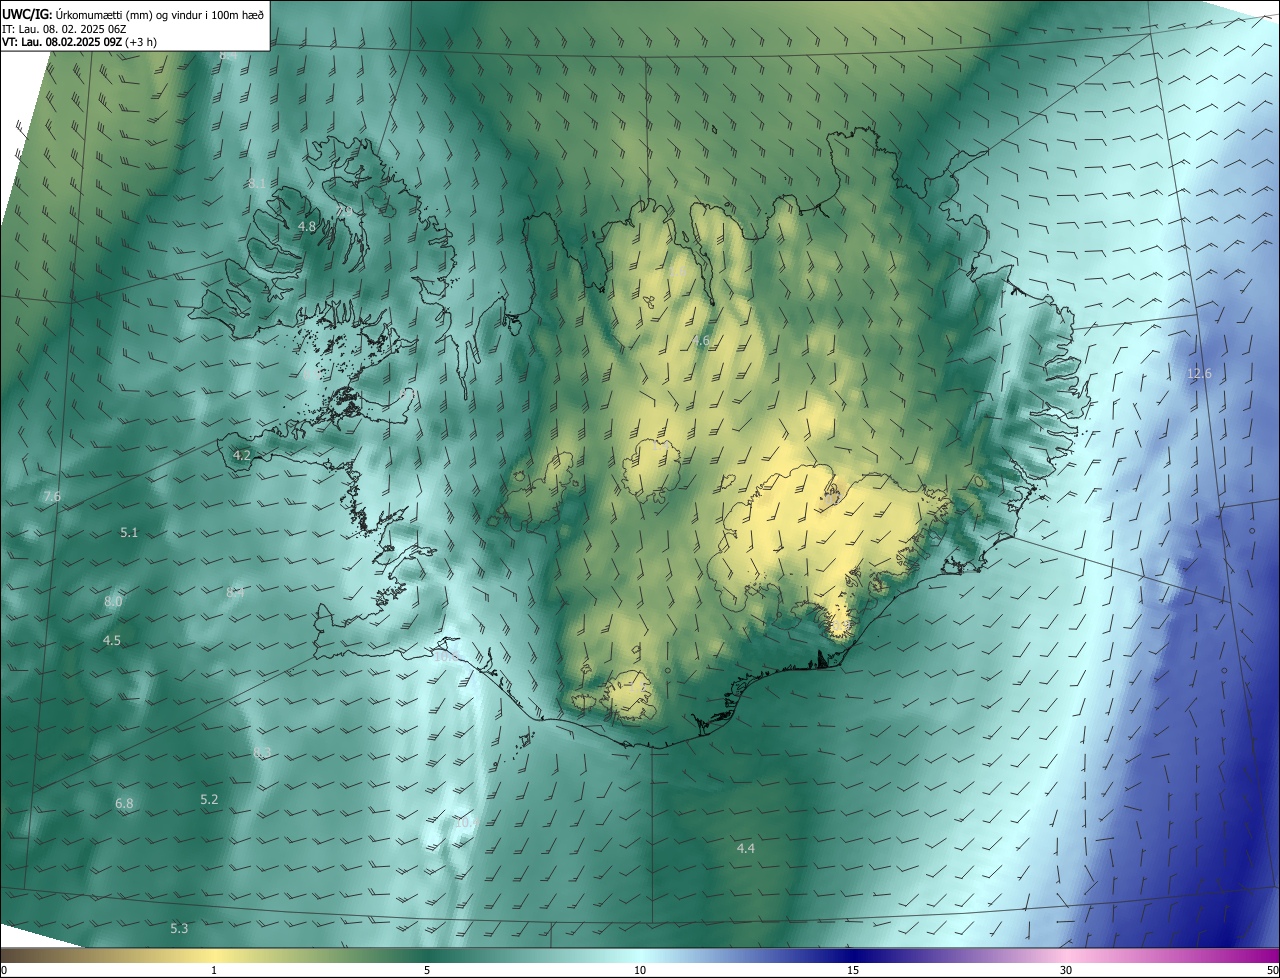Image resolution: width=1280 pixels, height=978 pixels.
Task: Click the 5.2 value label
Action: [x=209, y=800]
